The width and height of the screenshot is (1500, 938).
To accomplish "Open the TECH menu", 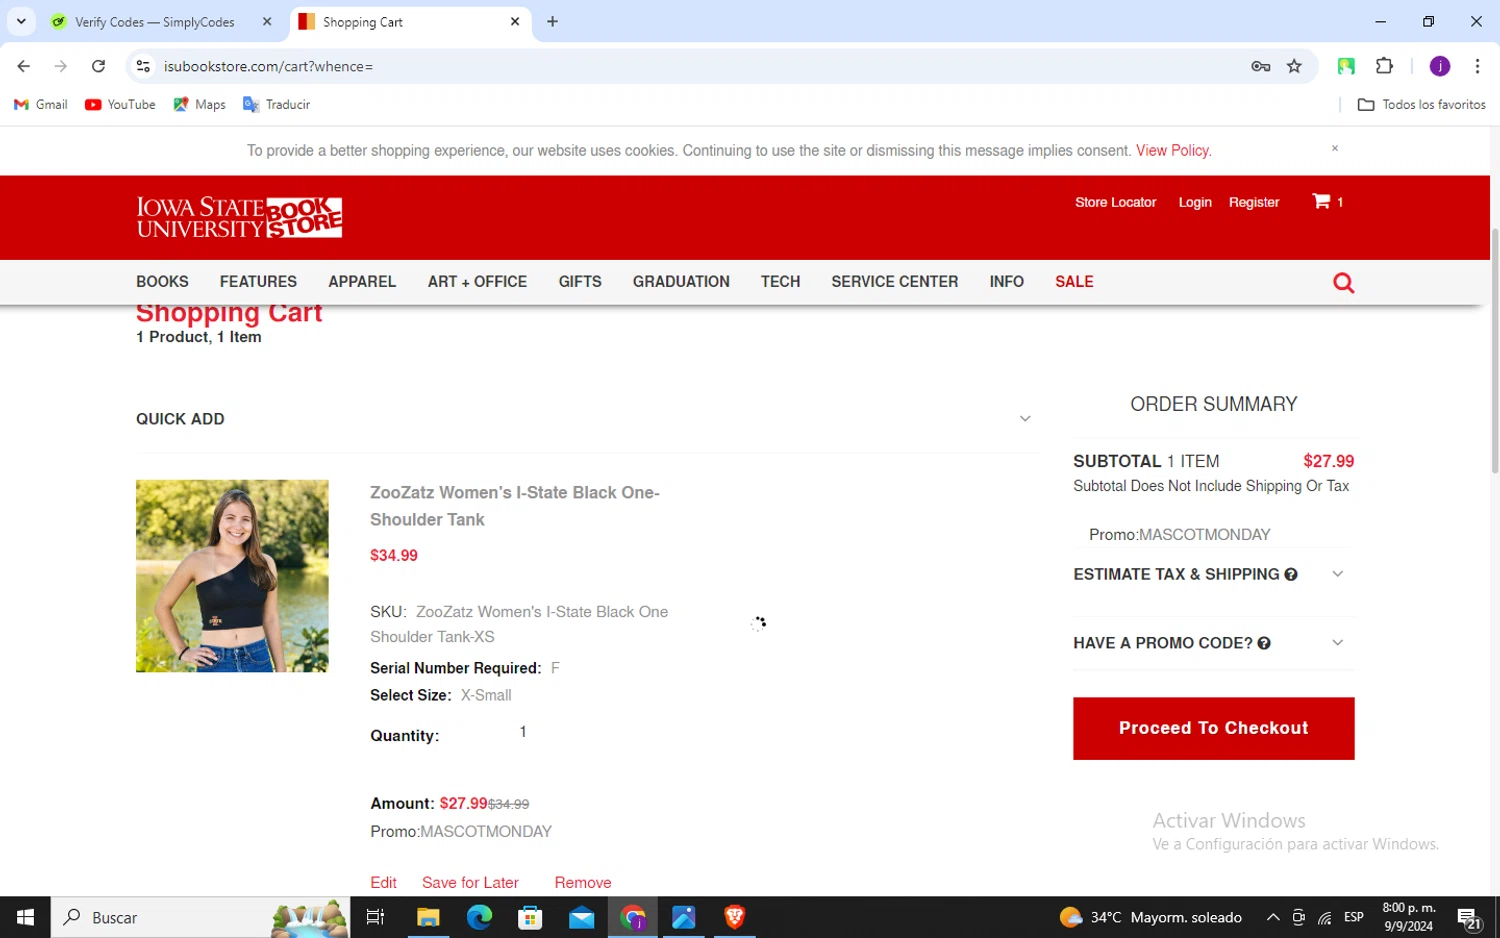I will (x=780, y=281).
